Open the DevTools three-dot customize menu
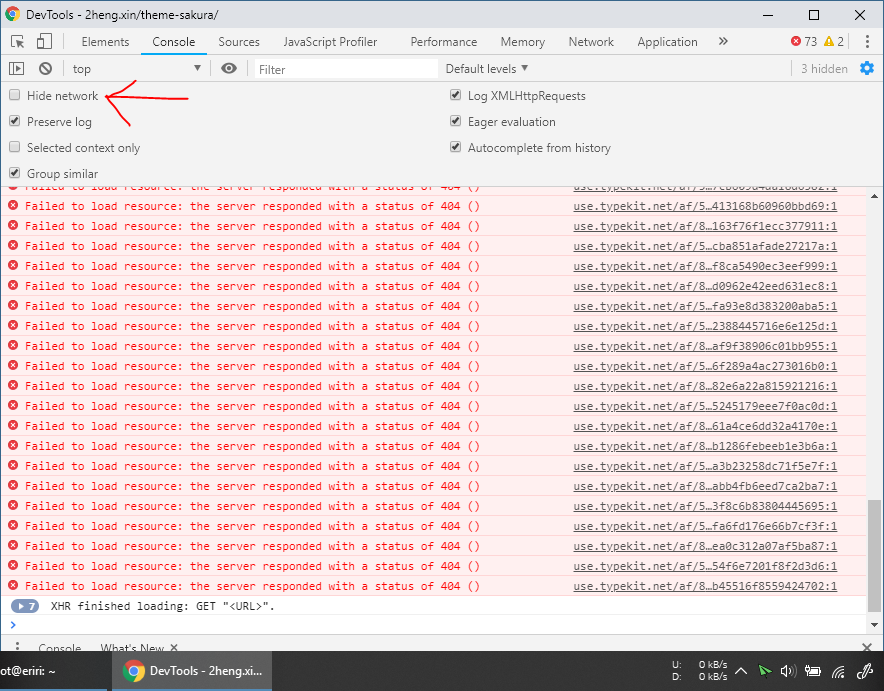The width and height of the screenshot is (884, 691). 867,42
